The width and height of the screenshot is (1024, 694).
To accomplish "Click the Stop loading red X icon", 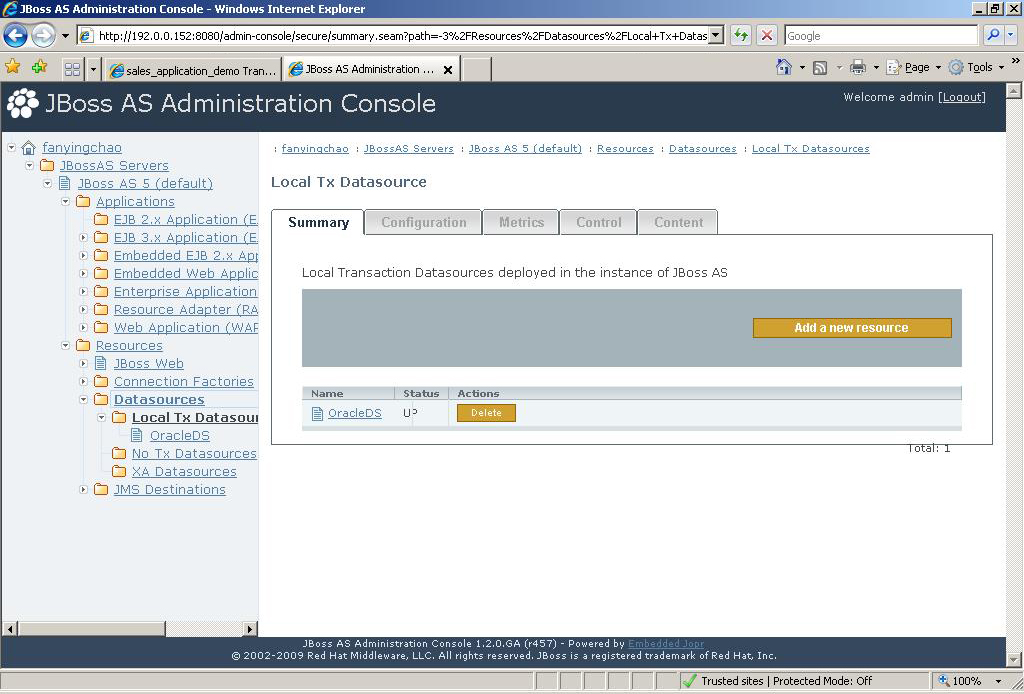I will coord(767,35).
